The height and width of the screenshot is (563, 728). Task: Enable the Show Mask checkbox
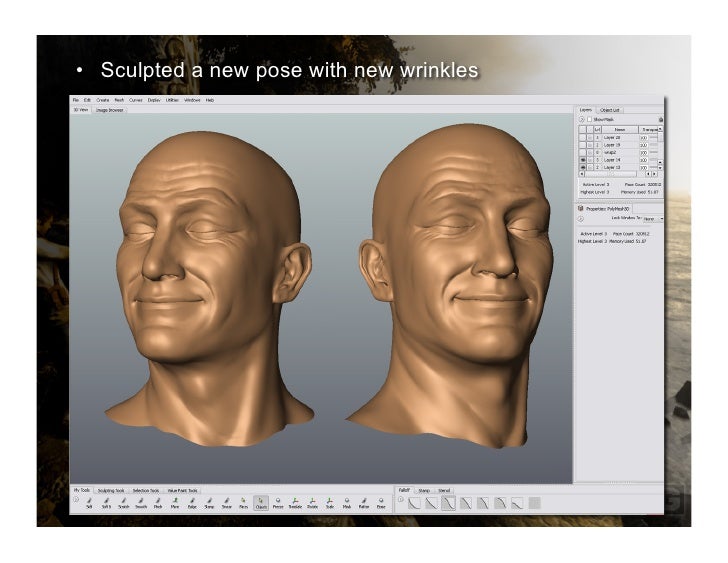click(x=589, y=118)
